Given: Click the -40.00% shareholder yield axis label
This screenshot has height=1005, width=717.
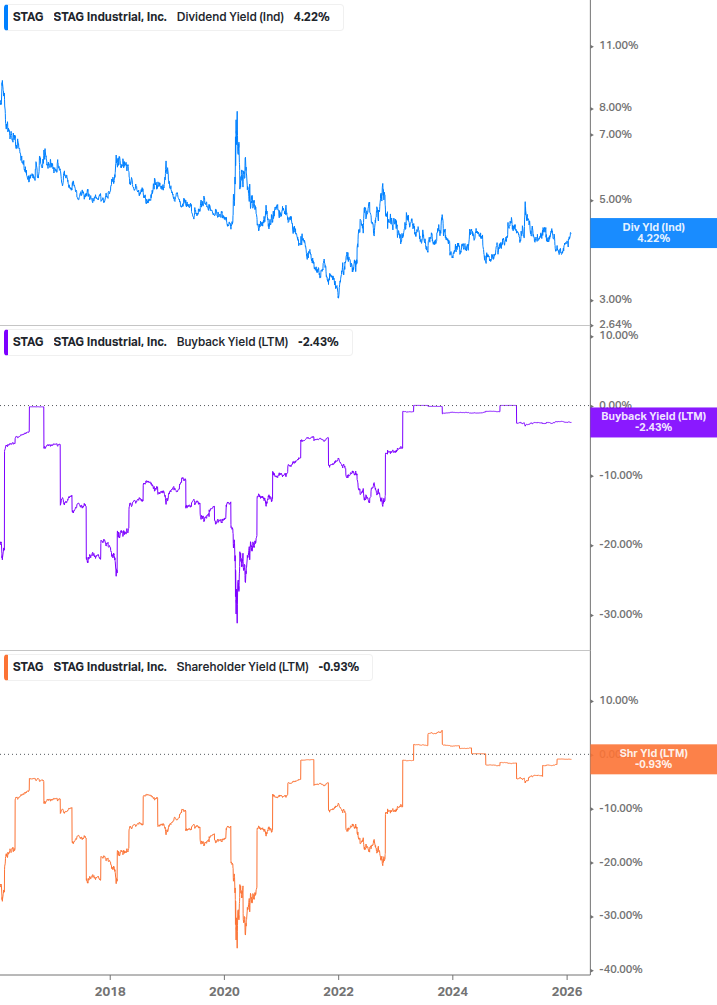Looking at the screenshot, I should click(620, 970).
